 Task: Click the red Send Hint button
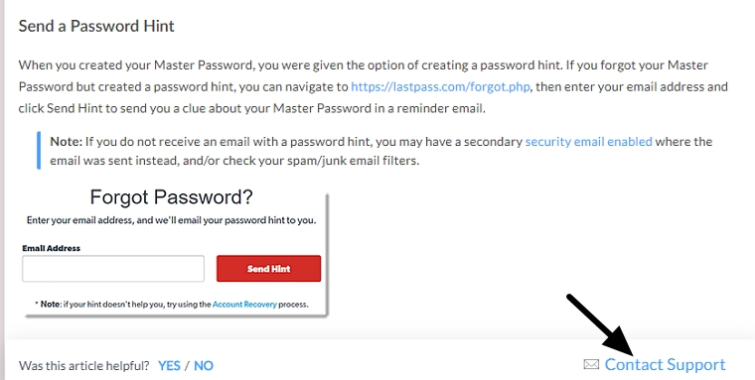click(269, 269)
